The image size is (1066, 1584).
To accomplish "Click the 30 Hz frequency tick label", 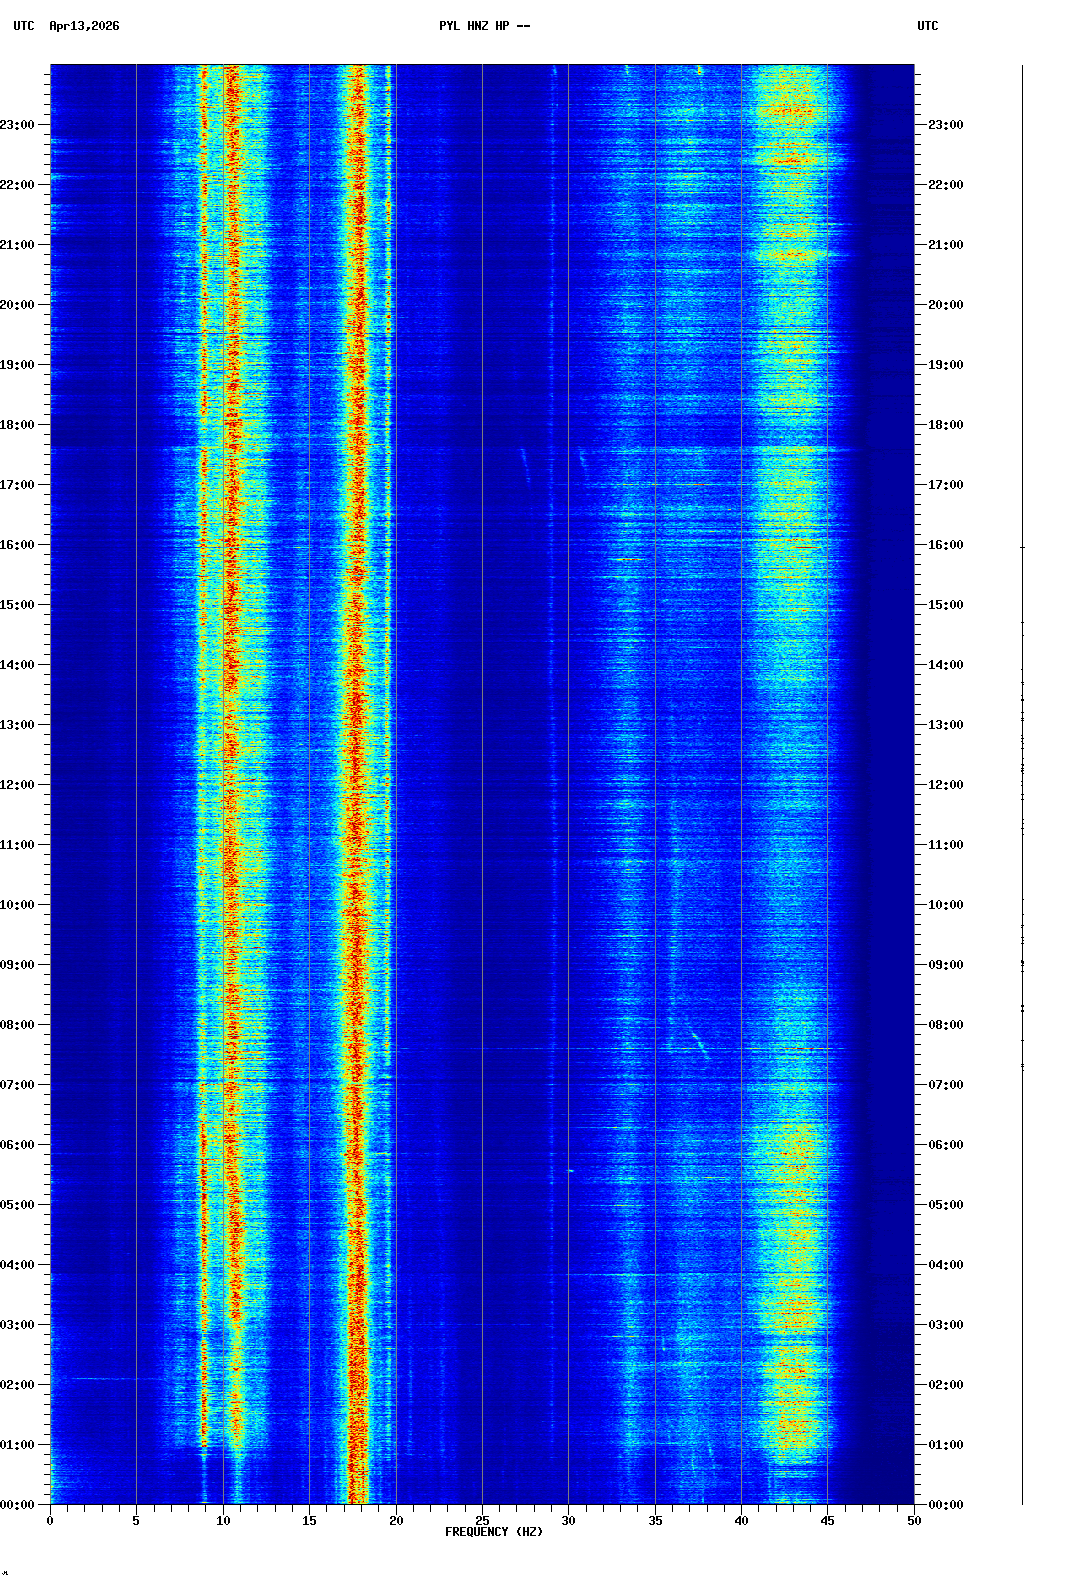I will click(568, 1521).
